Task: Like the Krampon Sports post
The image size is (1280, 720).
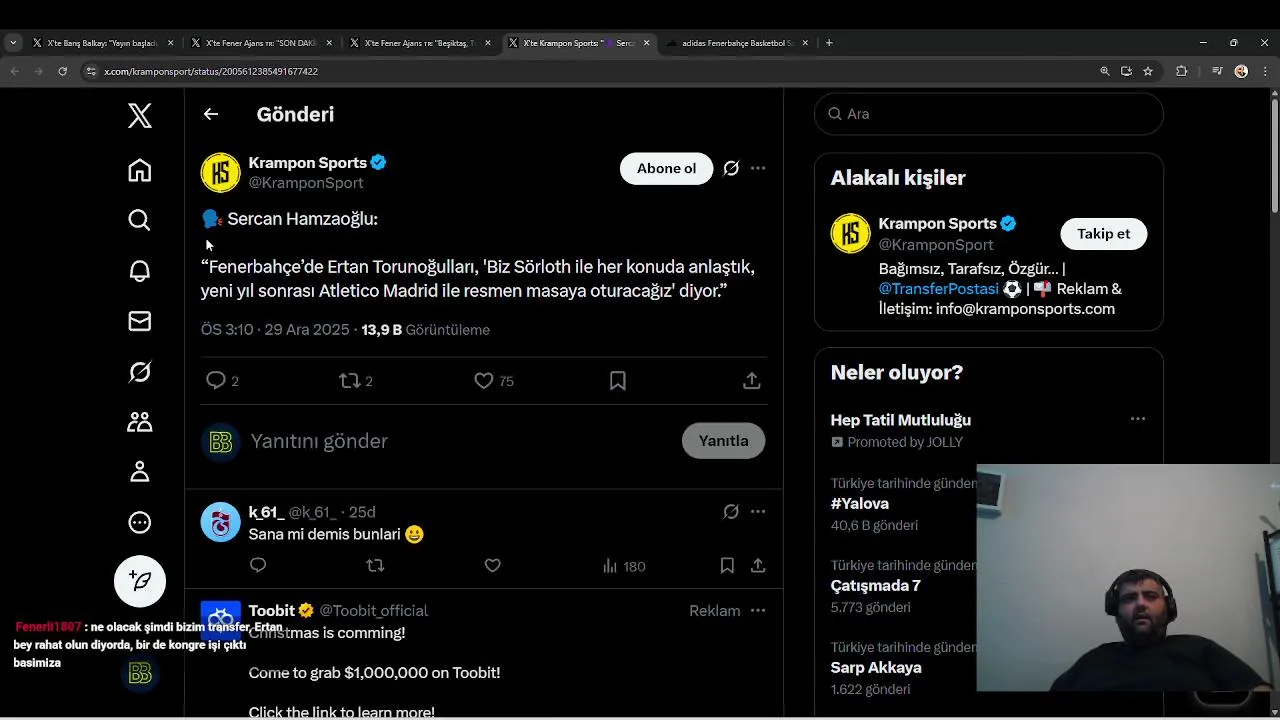Action: (484, 381)
